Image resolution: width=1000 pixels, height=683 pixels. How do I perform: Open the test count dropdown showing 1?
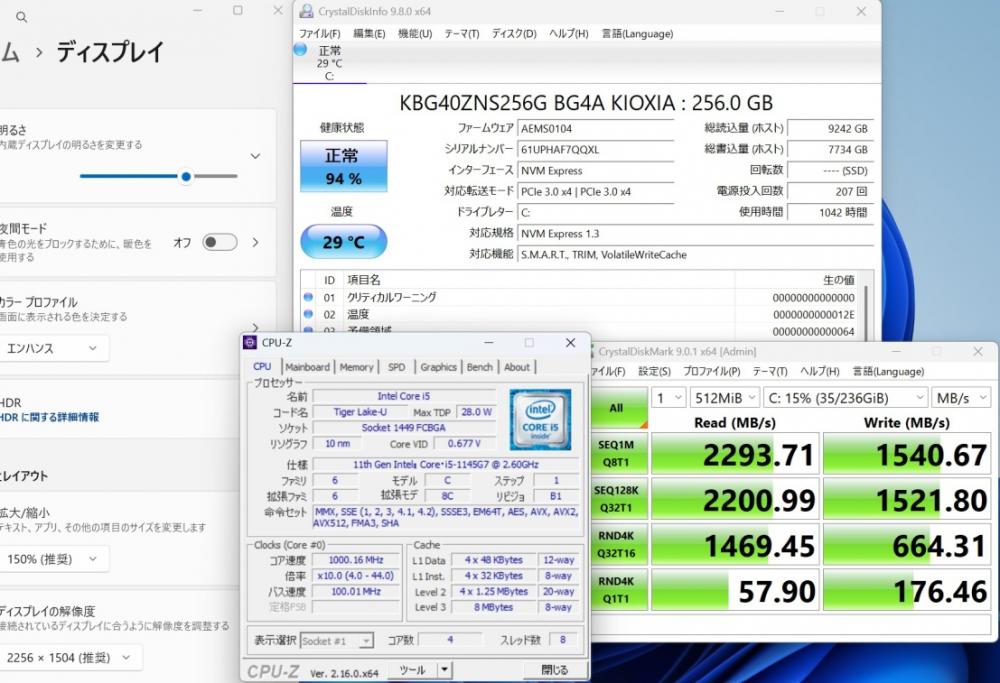pos(668,398)
